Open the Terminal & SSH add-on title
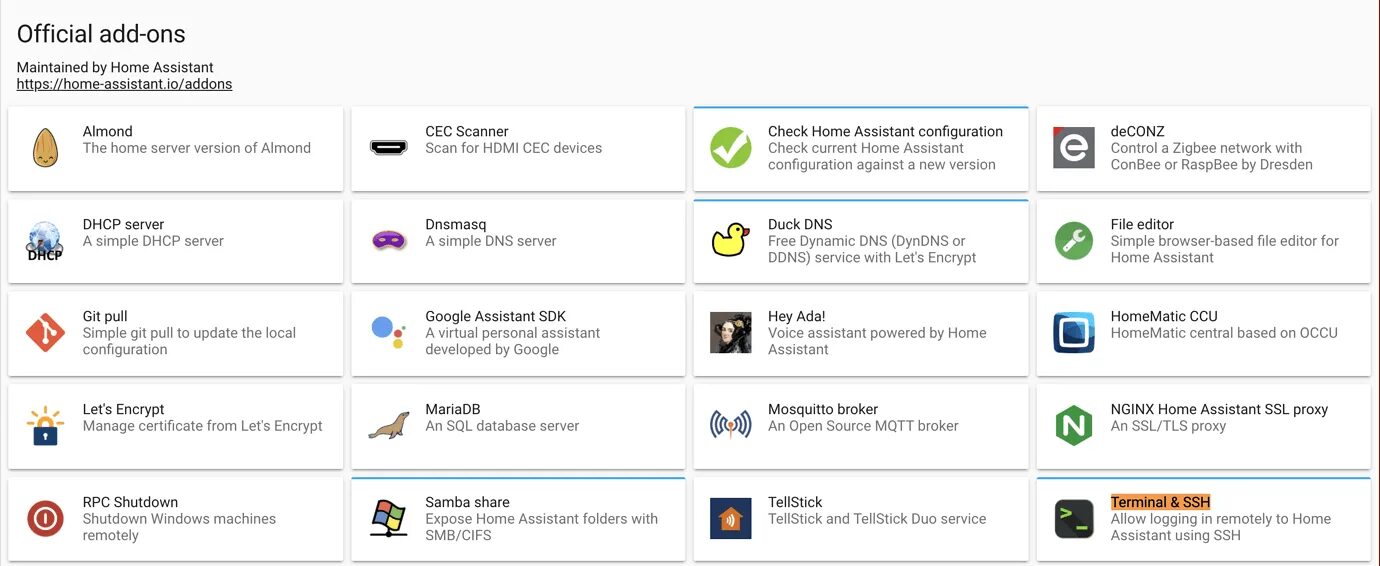Viewport: 1380px width, 566px height. [1160, 502]
